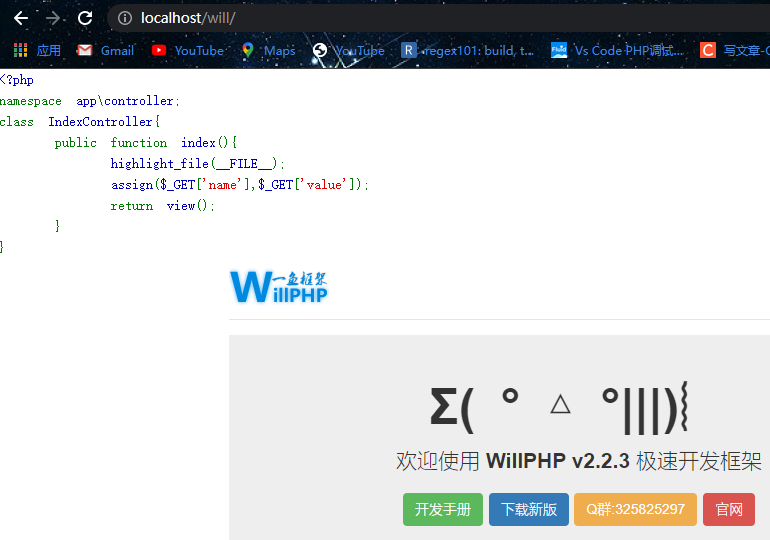Click the public function index() line

[146, 142]
